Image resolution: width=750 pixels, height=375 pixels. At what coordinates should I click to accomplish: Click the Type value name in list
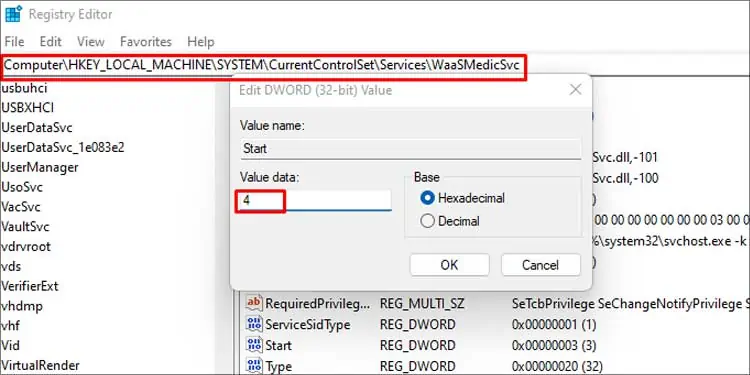point(278,366)
